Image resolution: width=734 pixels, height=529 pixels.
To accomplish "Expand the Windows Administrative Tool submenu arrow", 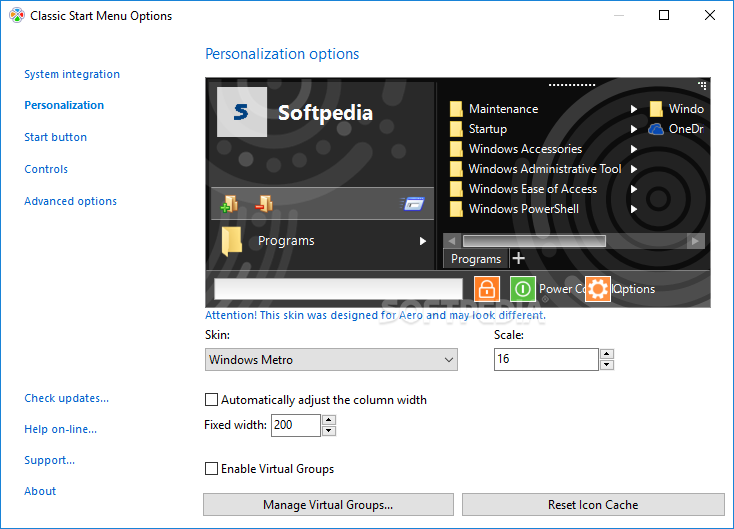I will click(x=634, y=169).
